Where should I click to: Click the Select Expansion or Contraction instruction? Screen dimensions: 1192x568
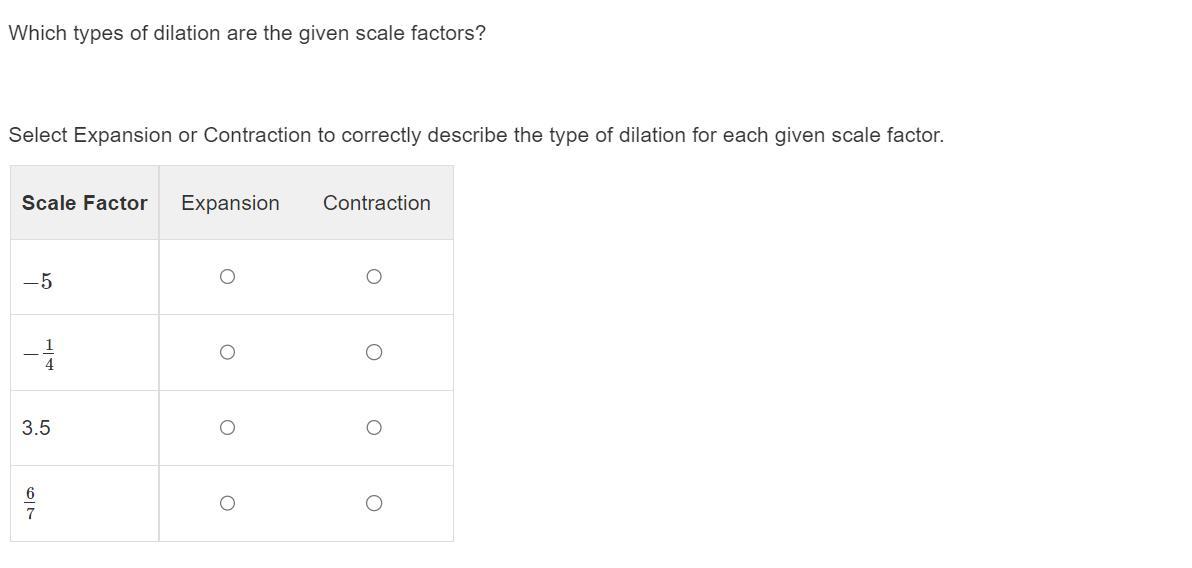point(475,135)
